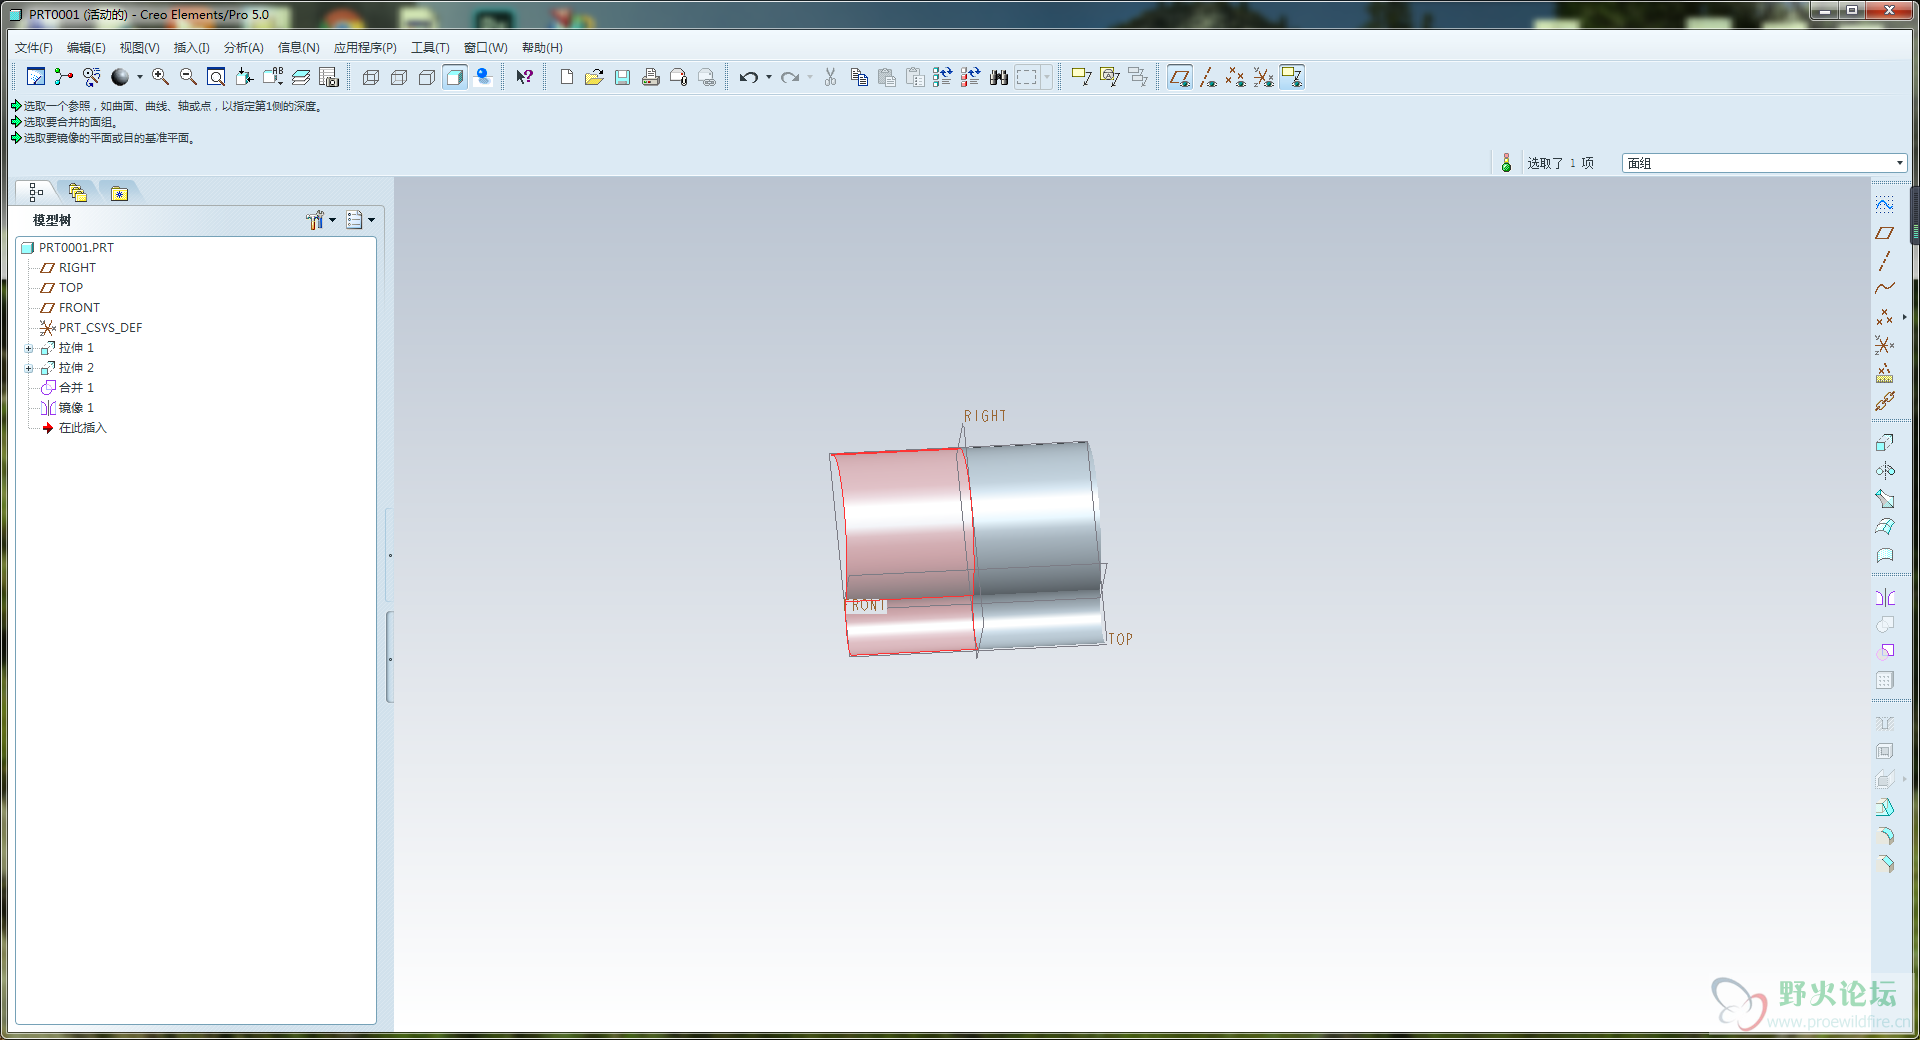The height and width of the screenshot is (1040, 1920).
Task: Click the Copy icon
Action: [859, 77]
